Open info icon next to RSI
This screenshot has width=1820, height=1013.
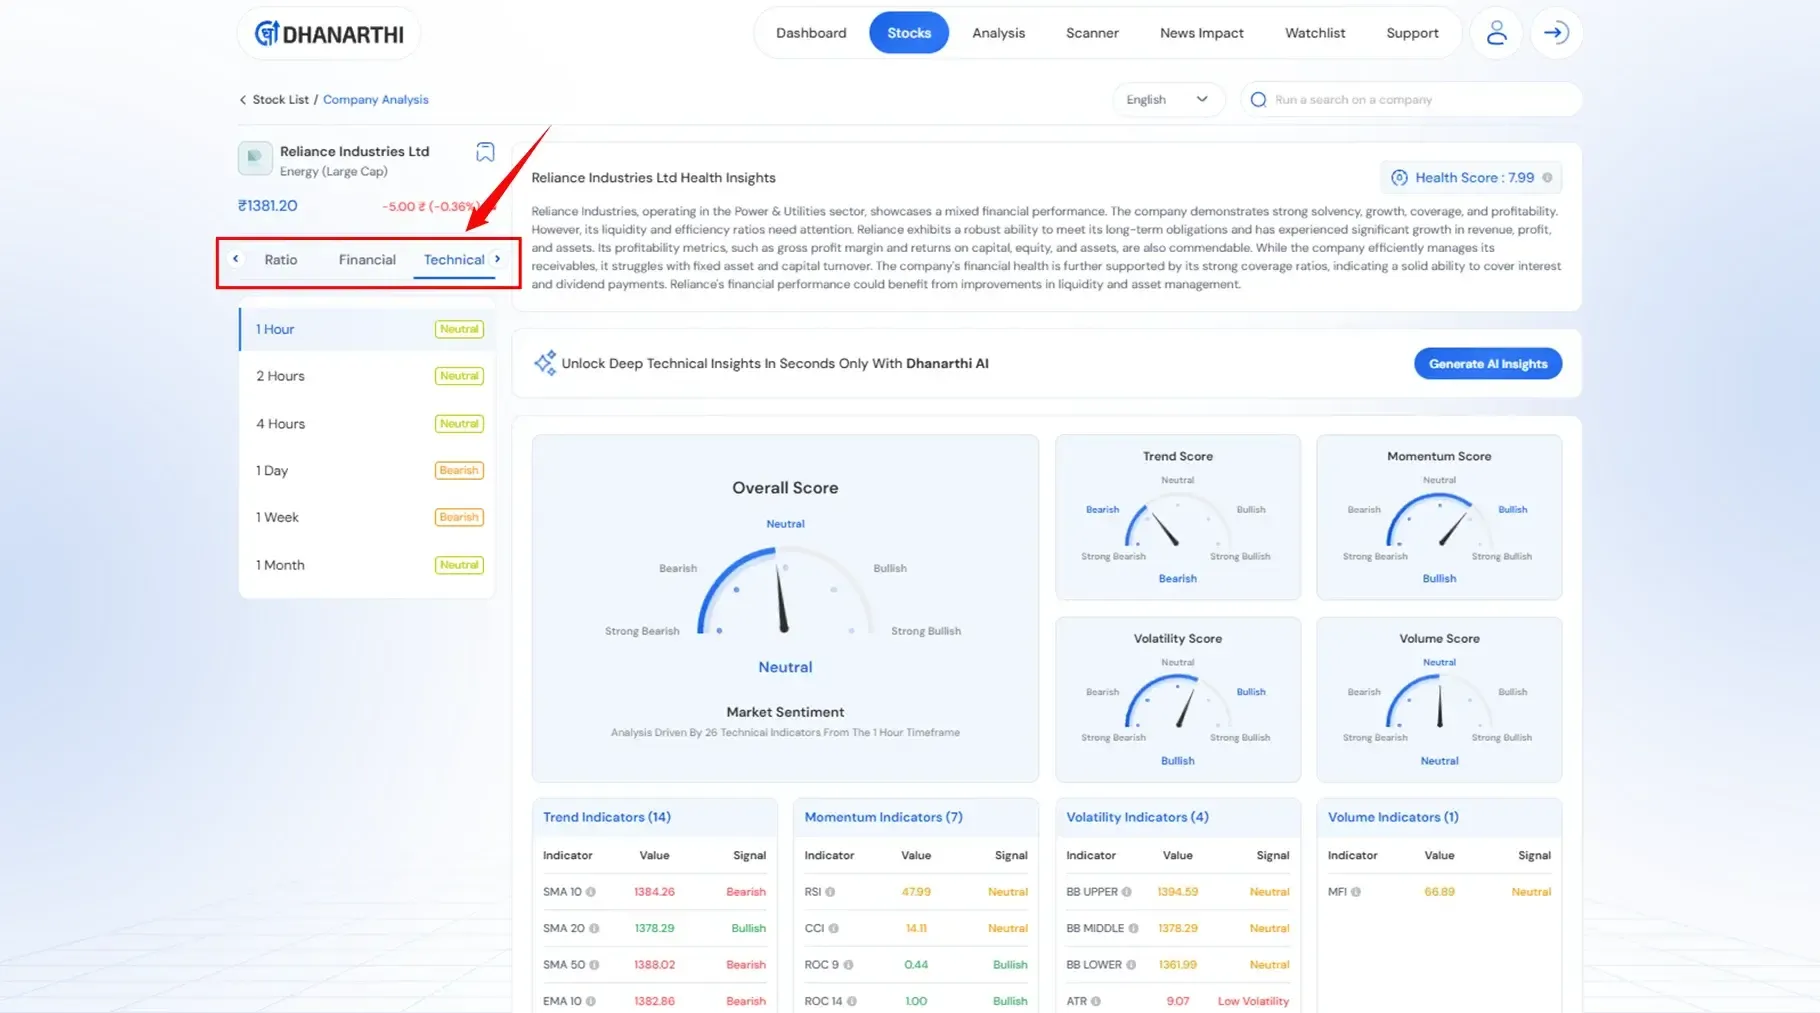(830, 892)
